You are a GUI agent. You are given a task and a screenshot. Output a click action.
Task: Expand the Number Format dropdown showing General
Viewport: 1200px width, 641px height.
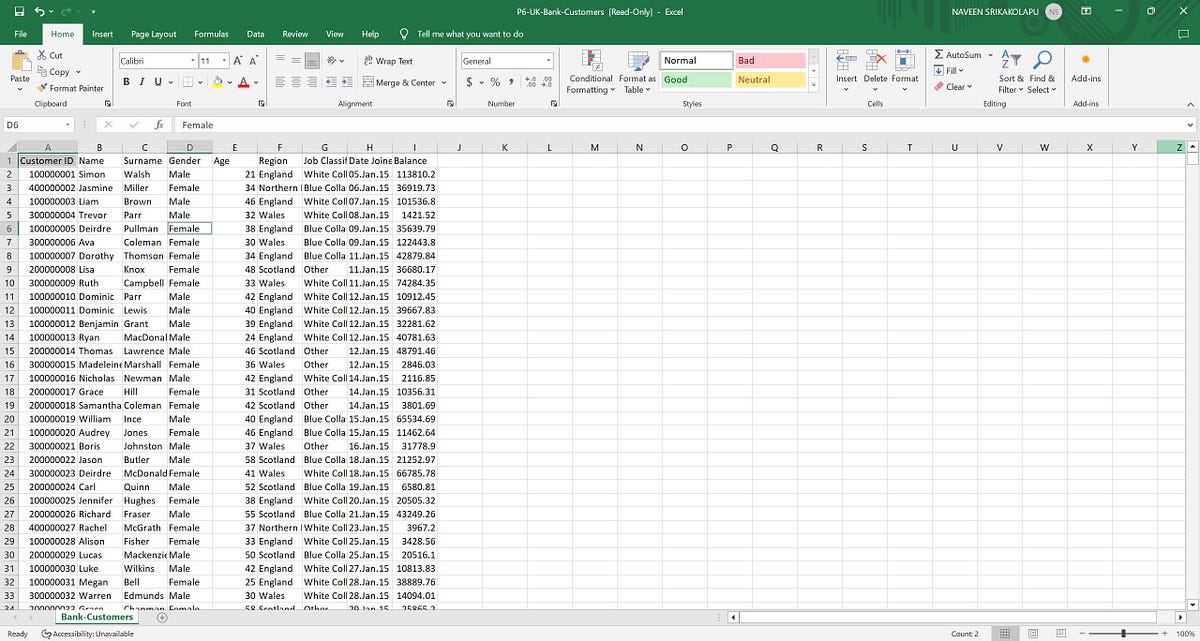pos(548,60)
